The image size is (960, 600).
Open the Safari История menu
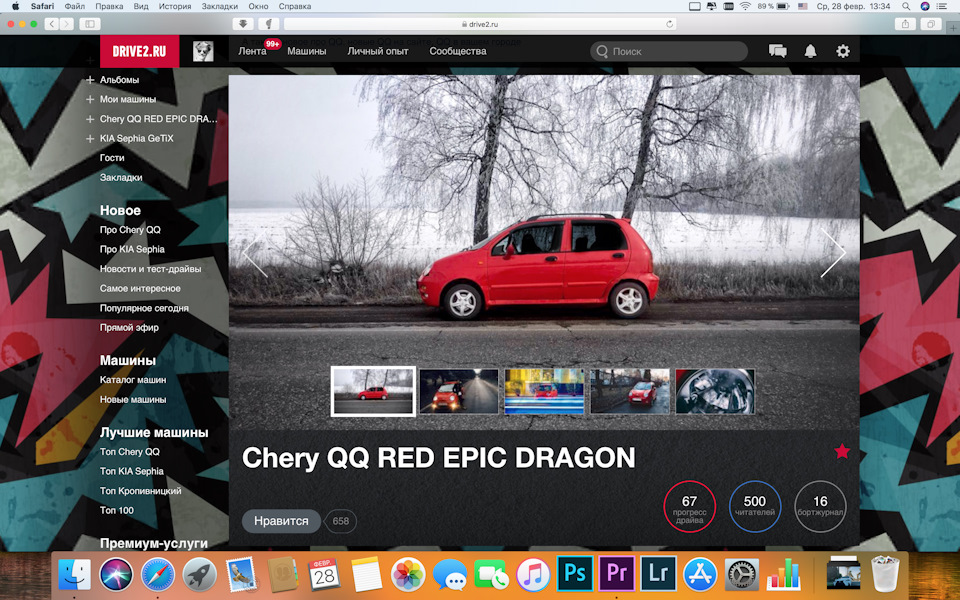point(175,6)
